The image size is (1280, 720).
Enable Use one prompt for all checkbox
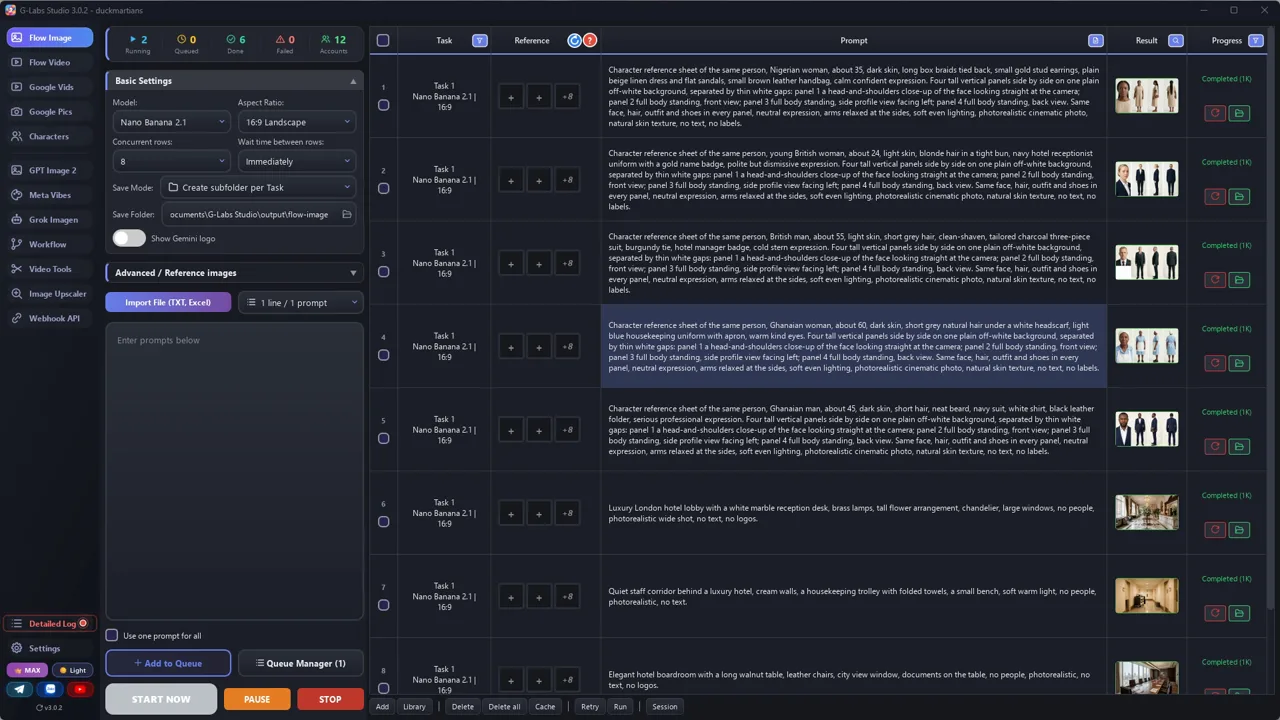coord(112,635)
